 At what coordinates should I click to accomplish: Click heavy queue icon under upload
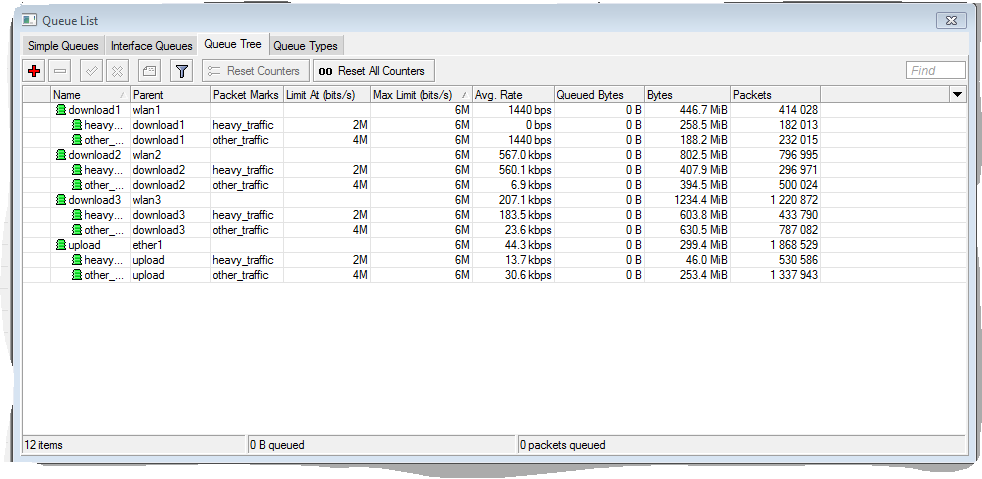76,260
